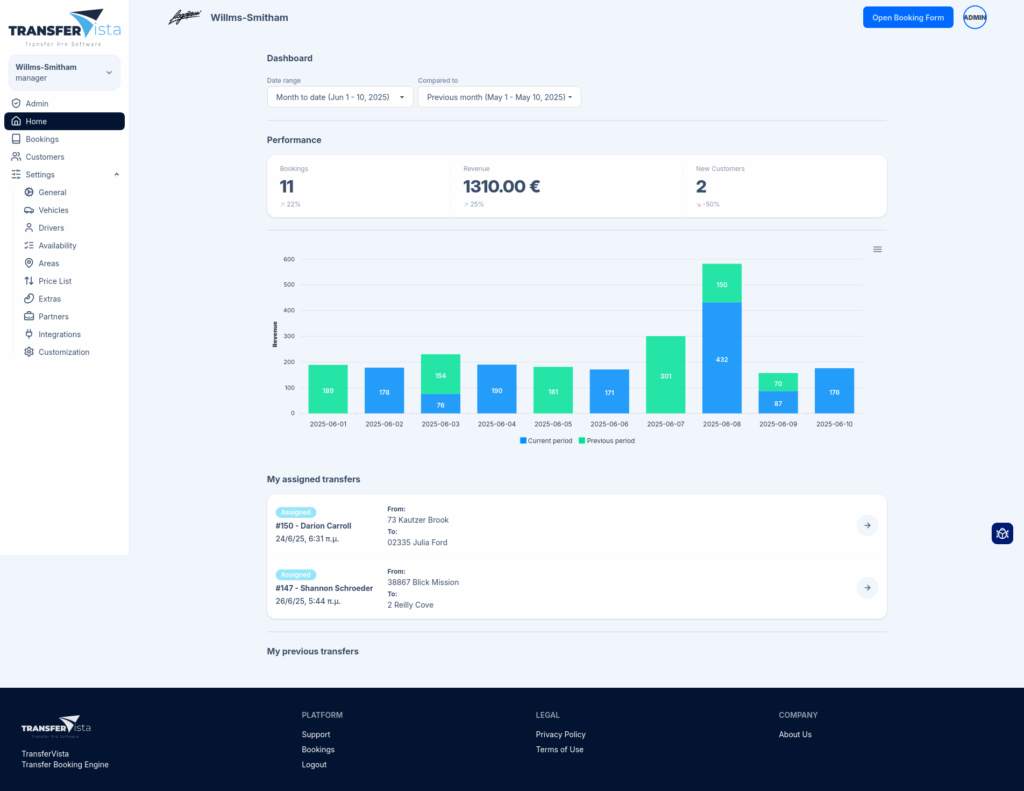Viewport: 1024px width, 791px height.
Task: Open the Privacy Policy footer link
Action: pos(560,734)
